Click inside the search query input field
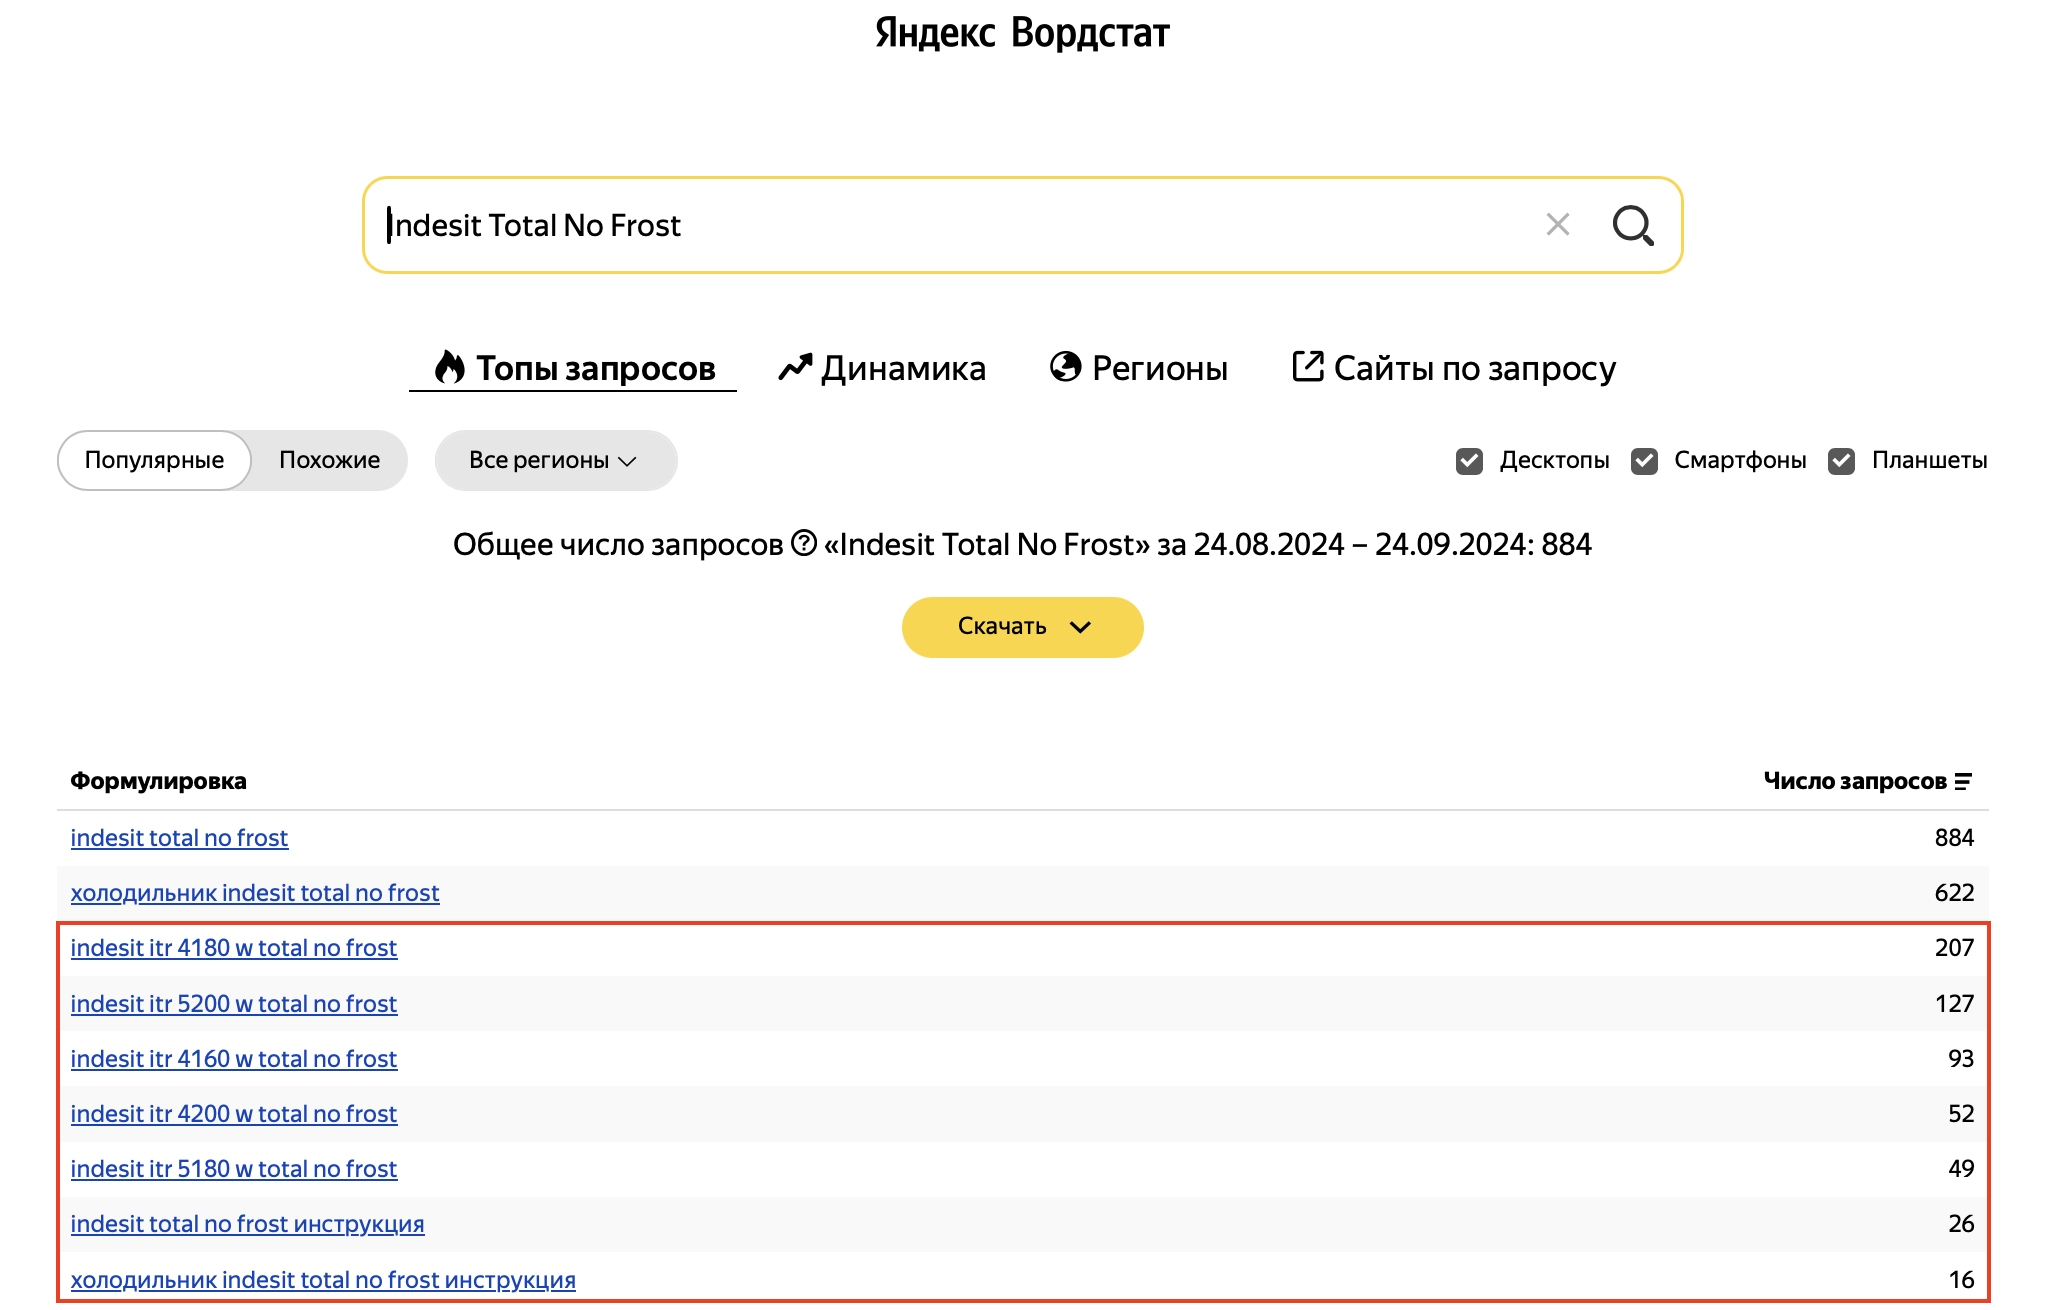 pyautogui.click(x=900, y=225)
